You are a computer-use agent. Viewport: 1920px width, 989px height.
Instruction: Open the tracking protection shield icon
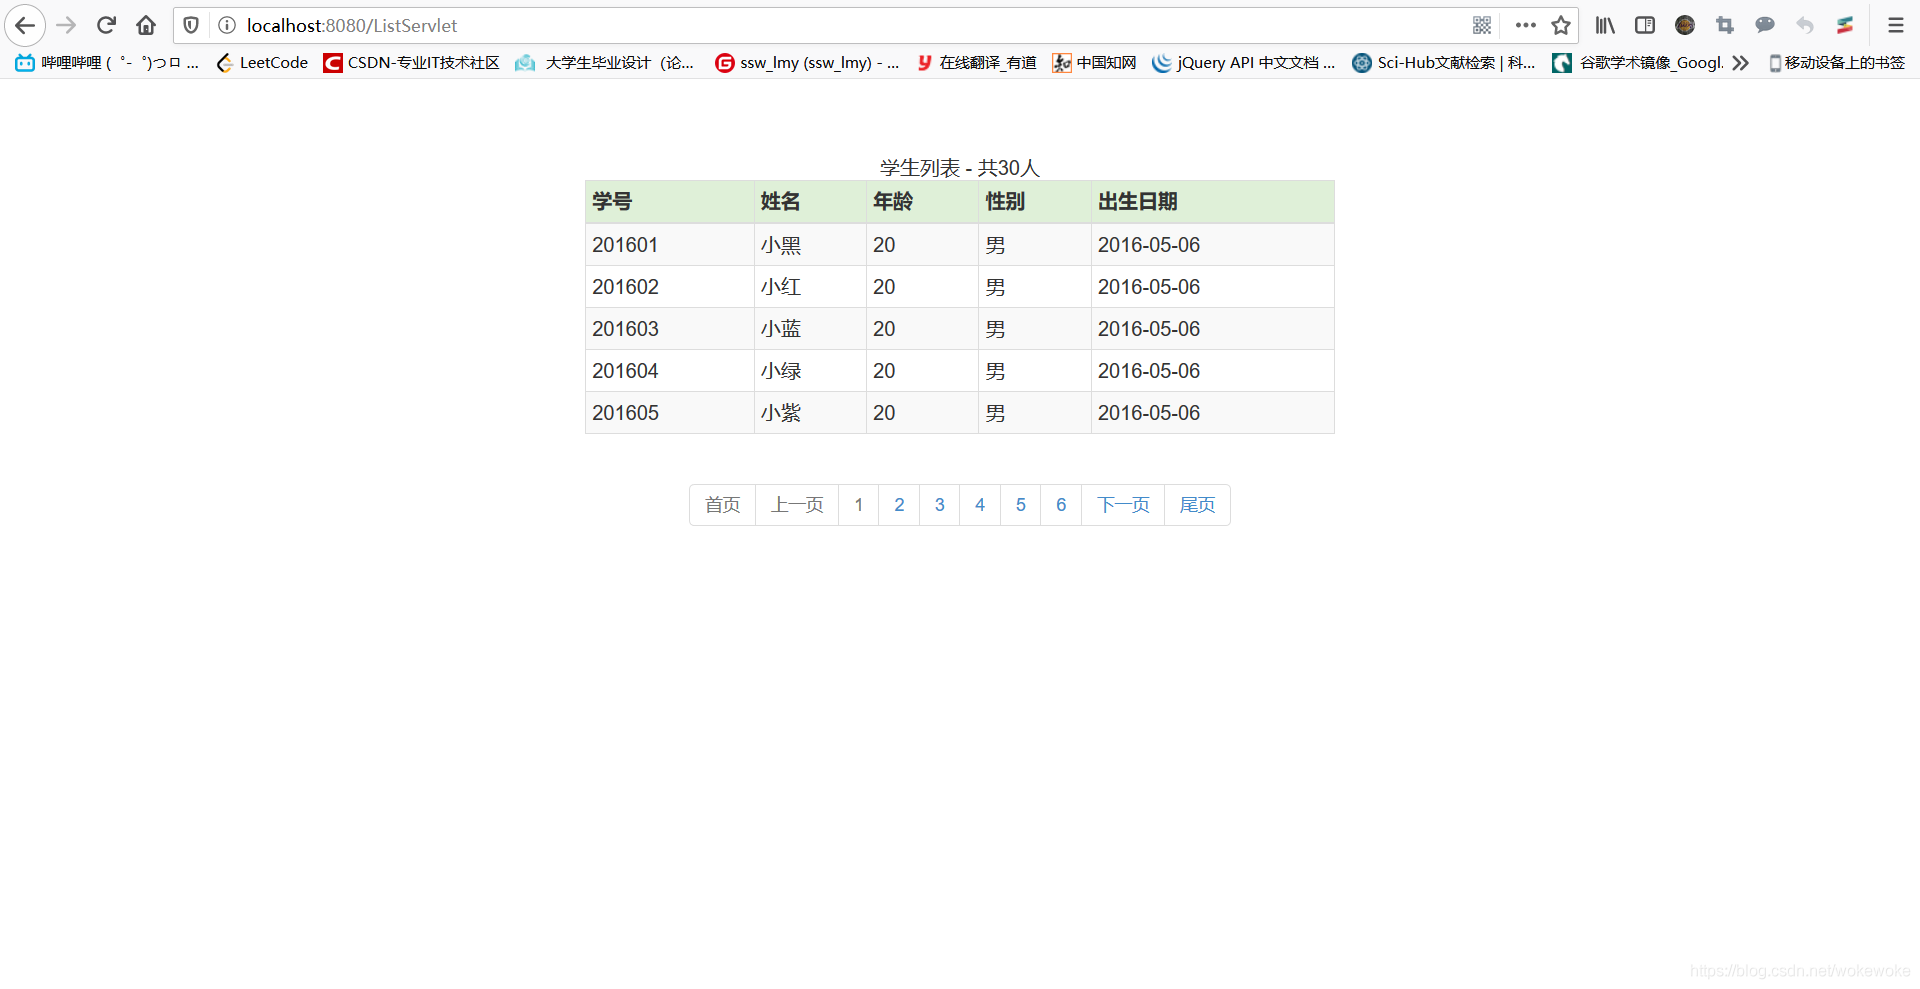191,25
